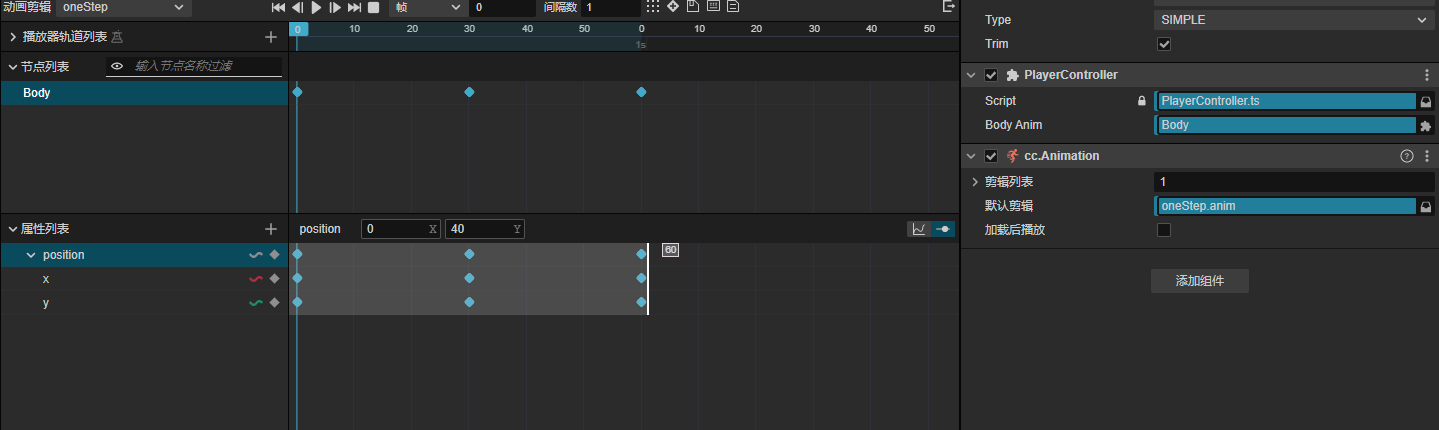Select the y property track
This screenshot has height=430, width=1439.
tap(46, 303)
